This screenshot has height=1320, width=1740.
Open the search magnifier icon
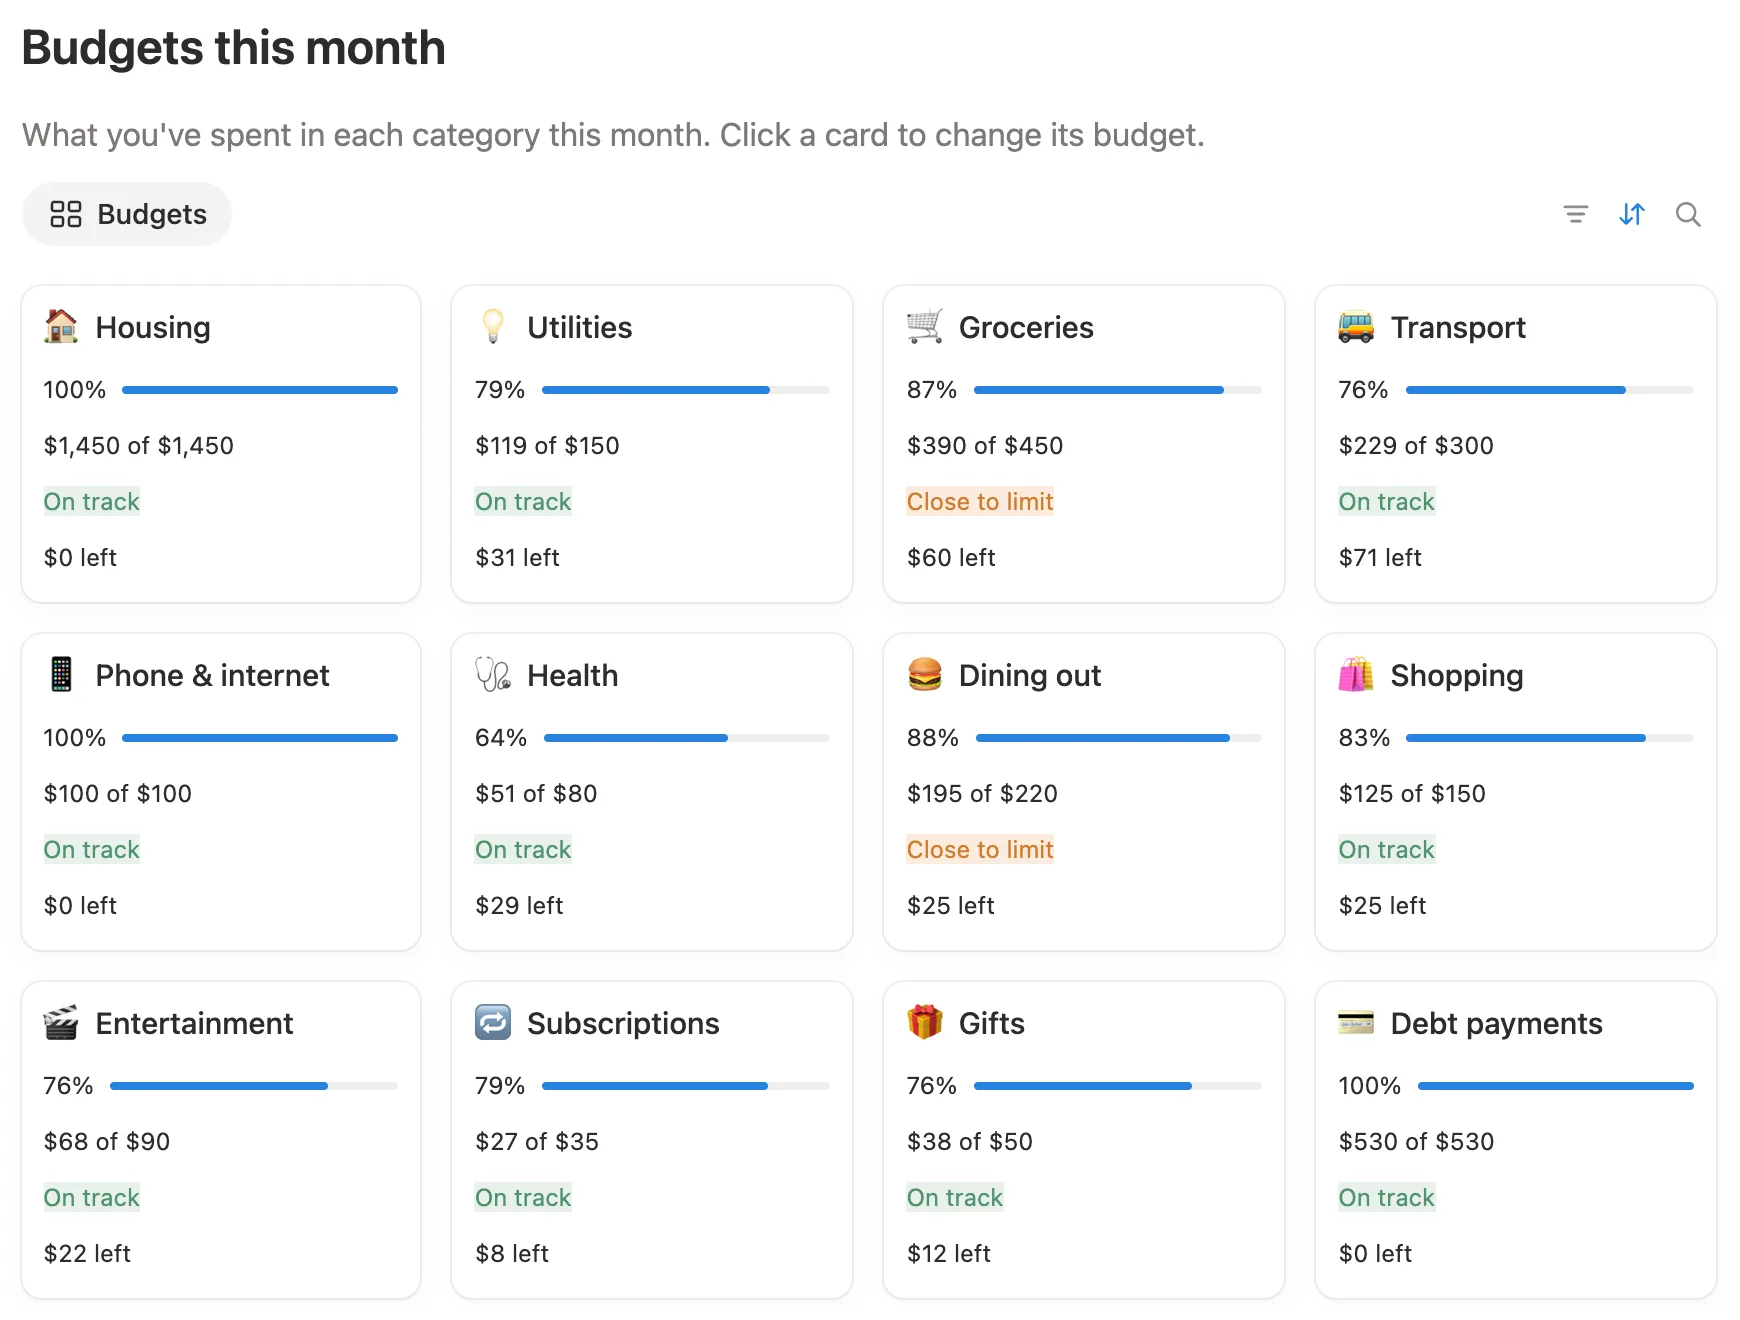tap(1688, 214)
